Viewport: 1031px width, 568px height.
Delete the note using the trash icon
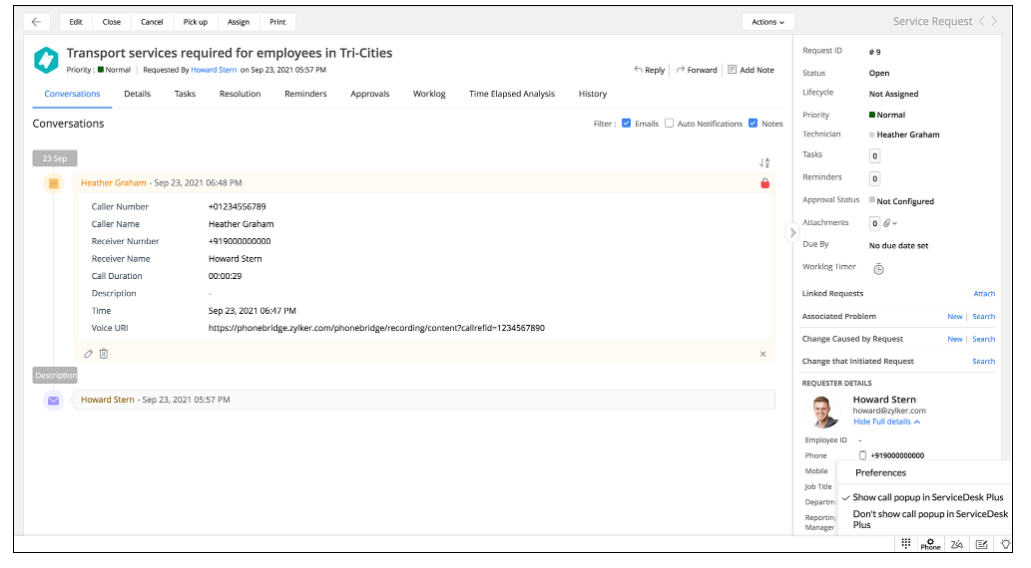pyautogui.click(x=104, y=354)
